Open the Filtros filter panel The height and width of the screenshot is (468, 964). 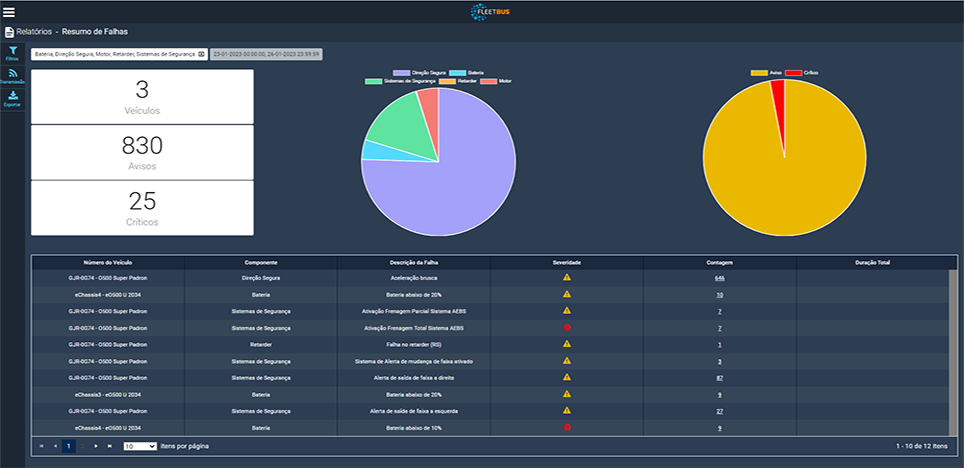pyautogui.click(x=12, y=53)
